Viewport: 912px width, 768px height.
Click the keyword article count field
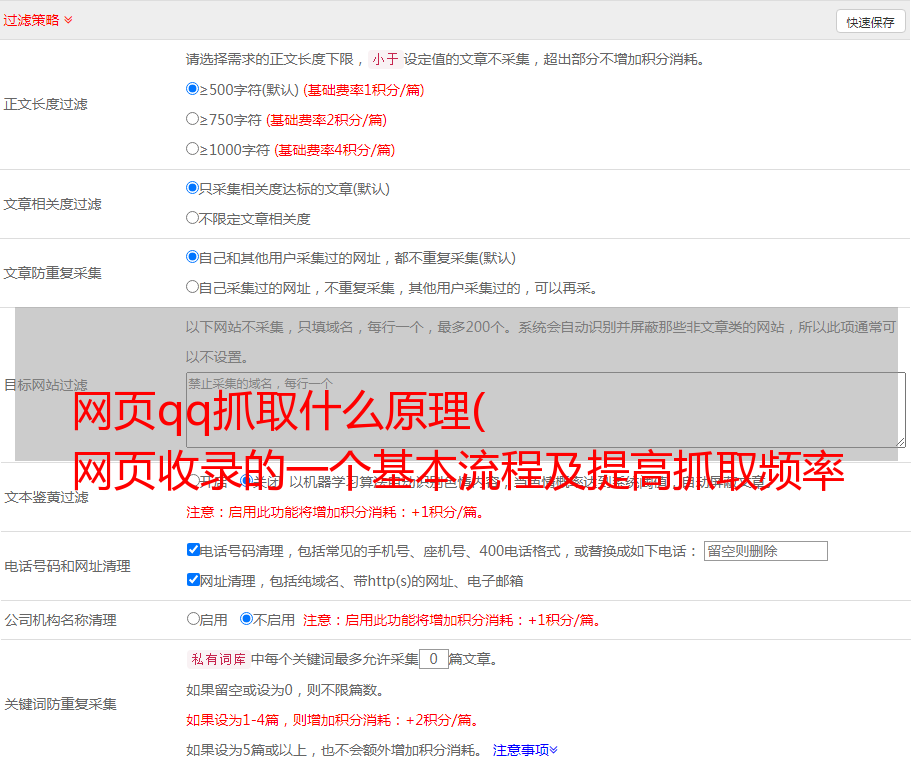(434, 659)
